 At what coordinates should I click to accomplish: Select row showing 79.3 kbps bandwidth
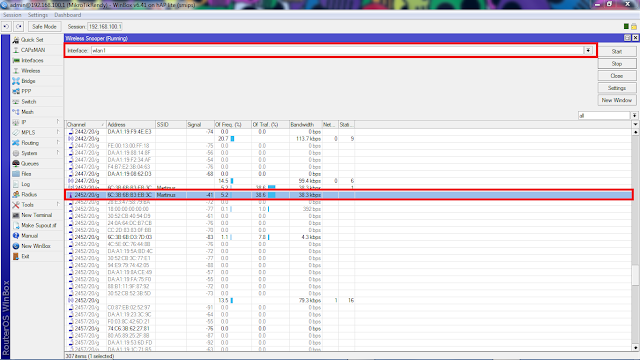[x=349, y=300]
